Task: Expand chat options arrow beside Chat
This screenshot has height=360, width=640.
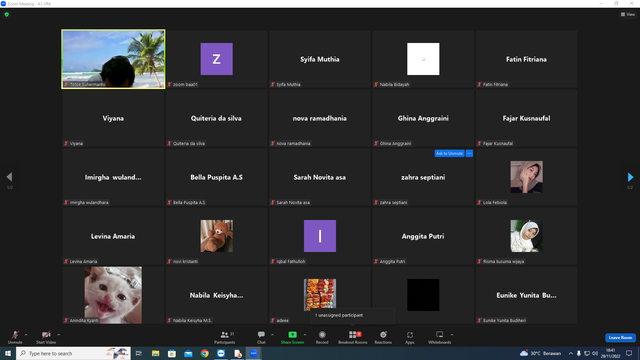Action: [272, 335]
